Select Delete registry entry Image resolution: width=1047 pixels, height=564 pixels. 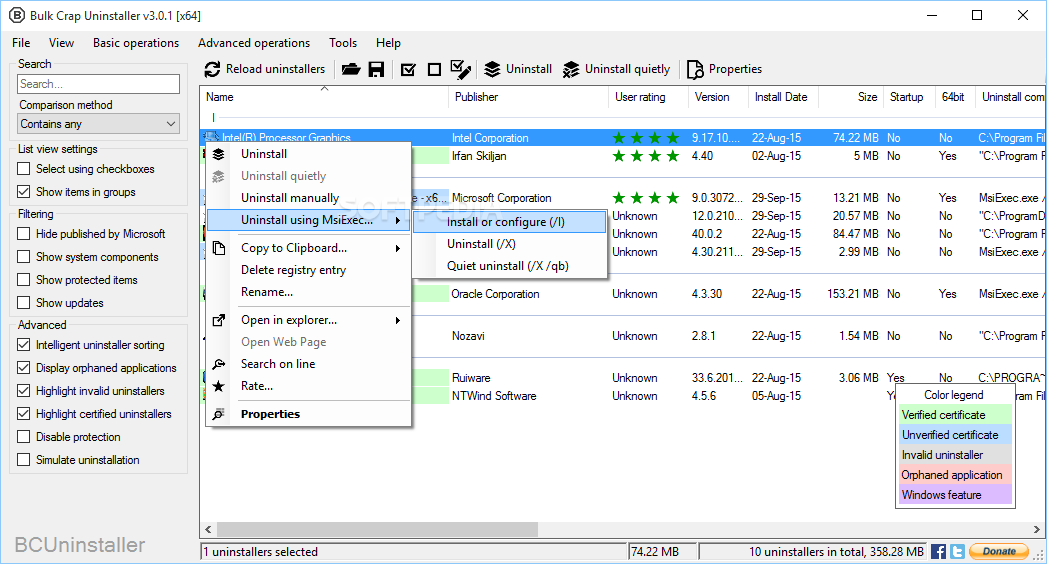[308, 270]
